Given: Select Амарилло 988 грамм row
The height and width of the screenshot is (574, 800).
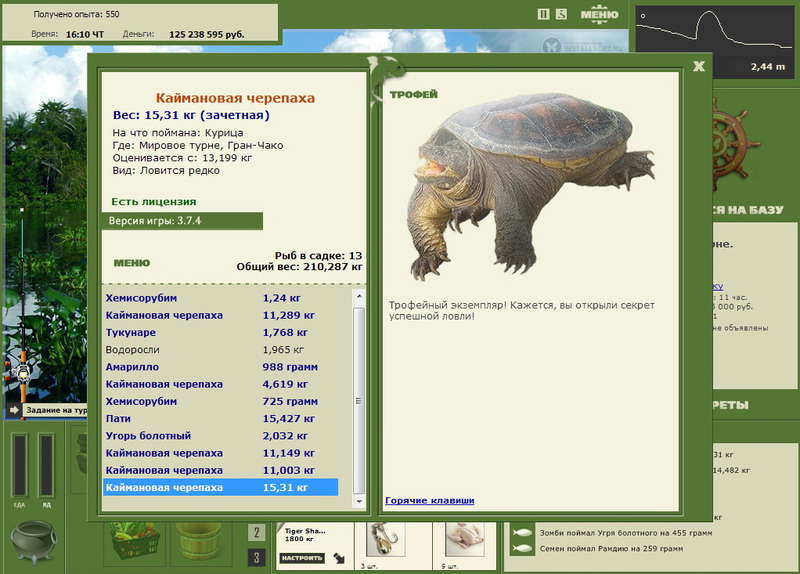Looking at the screenshot, I should (220, 367).
